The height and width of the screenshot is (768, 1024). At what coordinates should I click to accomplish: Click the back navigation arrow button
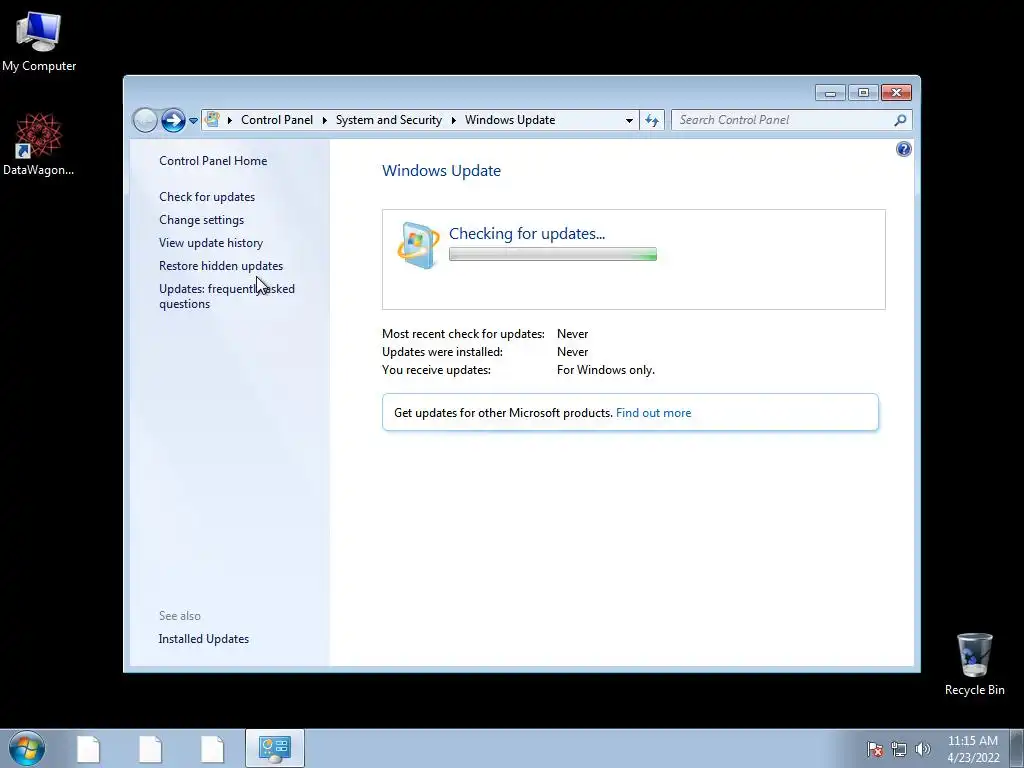pos(145,120)
